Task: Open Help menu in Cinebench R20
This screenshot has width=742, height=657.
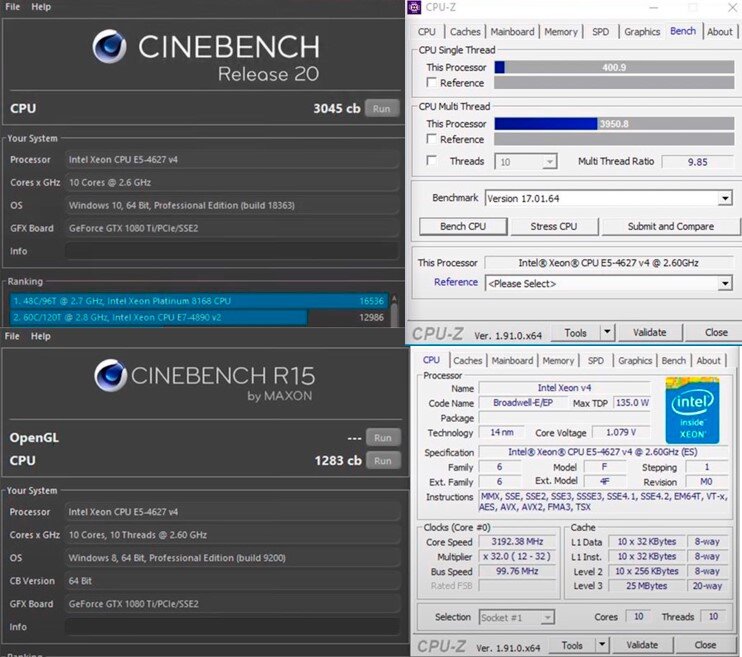Action: coord(41,7)
